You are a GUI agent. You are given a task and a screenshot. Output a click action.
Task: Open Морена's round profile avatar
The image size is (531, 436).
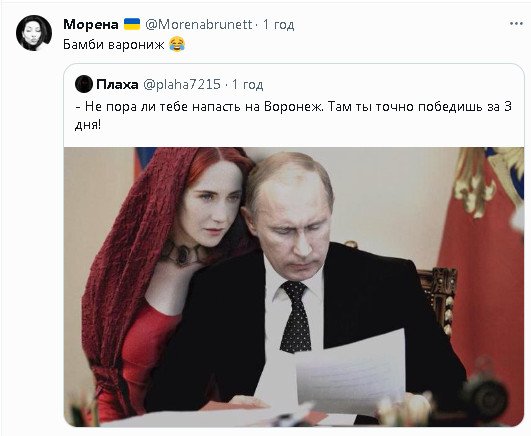(x=34, y=33)
